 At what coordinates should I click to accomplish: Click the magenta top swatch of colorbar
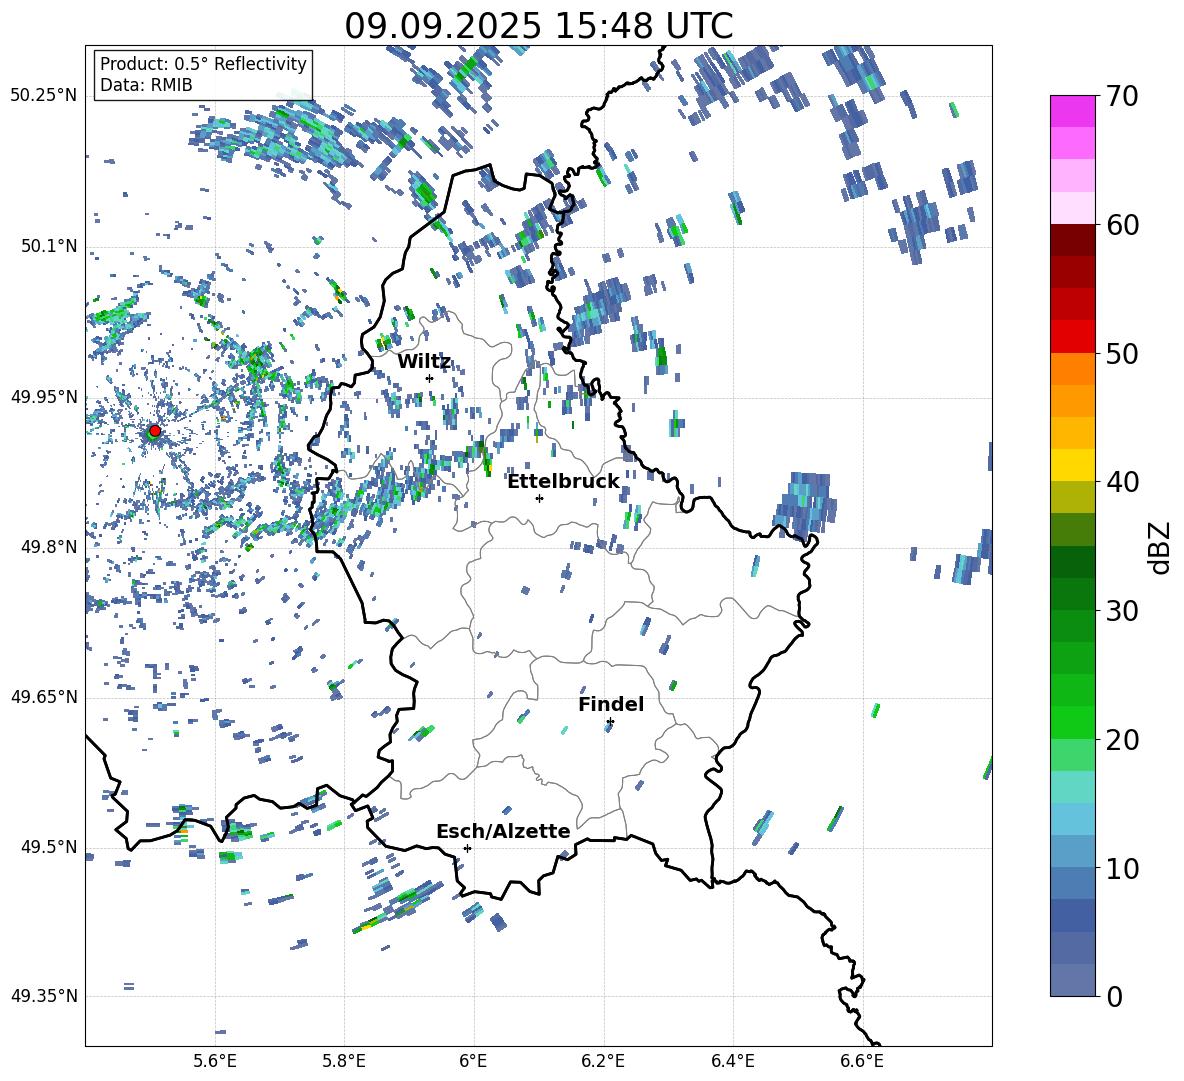[x=1072, y=111]
